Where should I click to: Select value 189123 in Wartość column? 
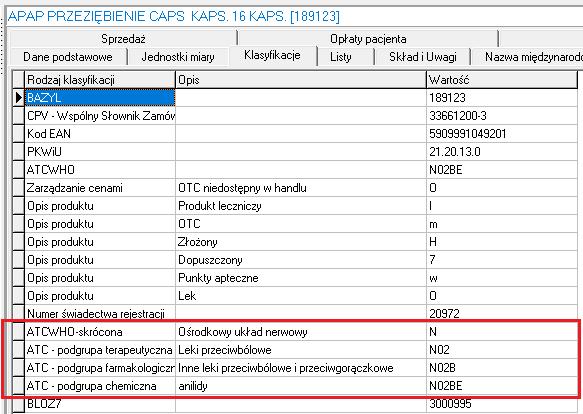coord(502,98)
